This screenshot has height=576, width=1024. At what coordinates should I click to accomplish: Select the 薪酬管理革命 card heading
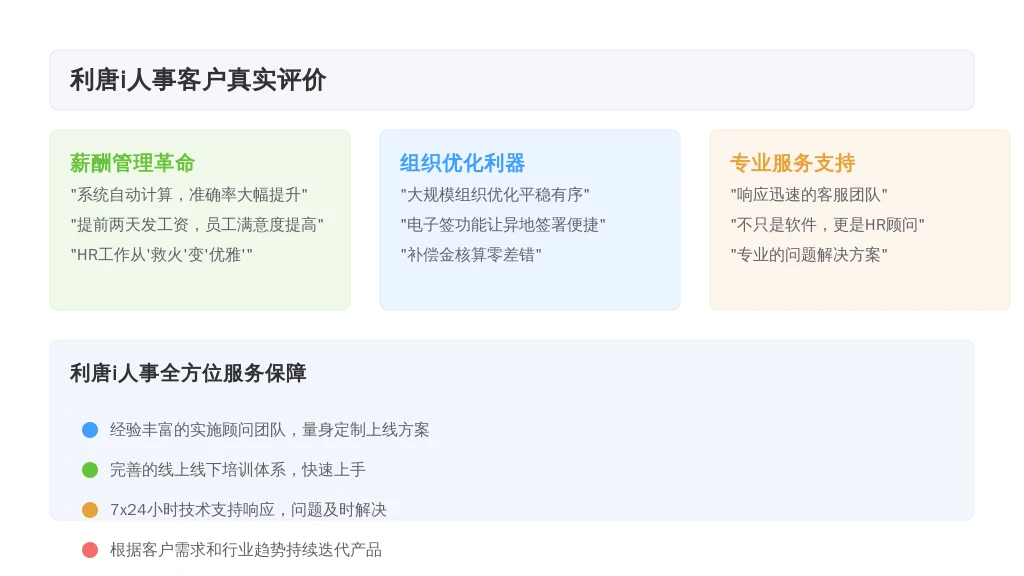point(133,163)
